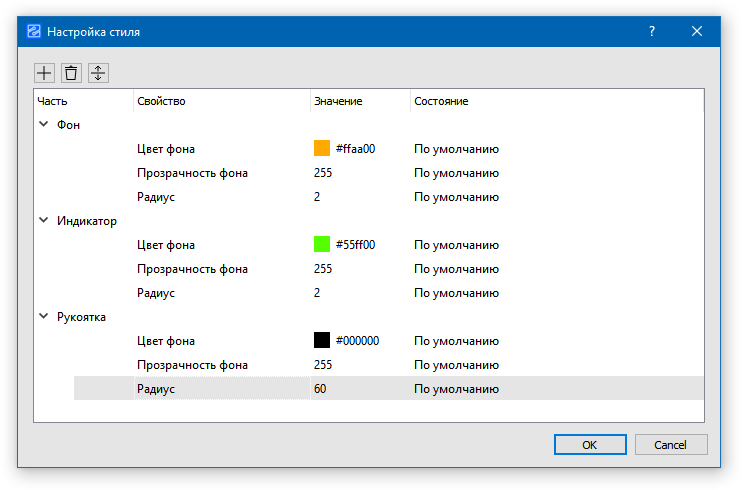Click the add (plus) toolbar icon
The image size is (742, 490).
click(x=45, y=73)
